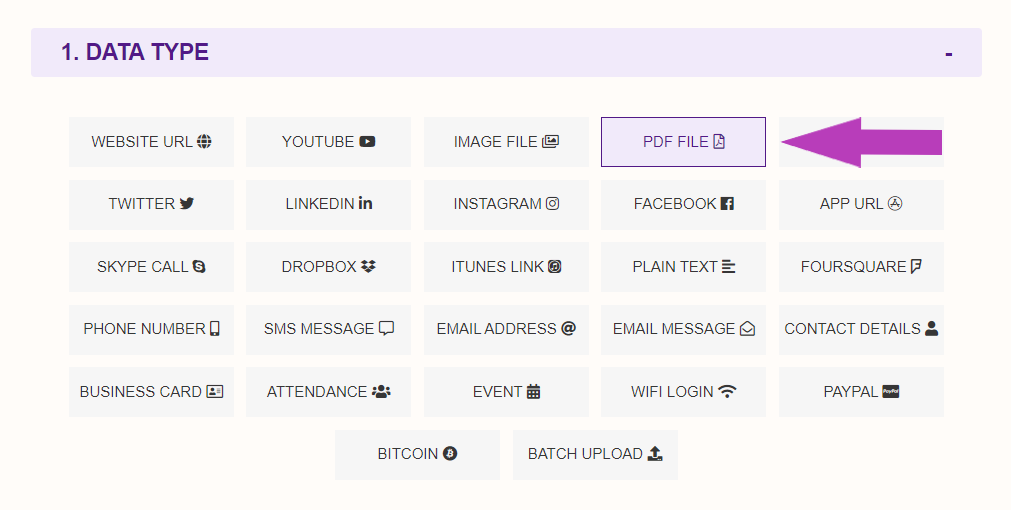Select the Contact Details option

(x=861, y=329)
